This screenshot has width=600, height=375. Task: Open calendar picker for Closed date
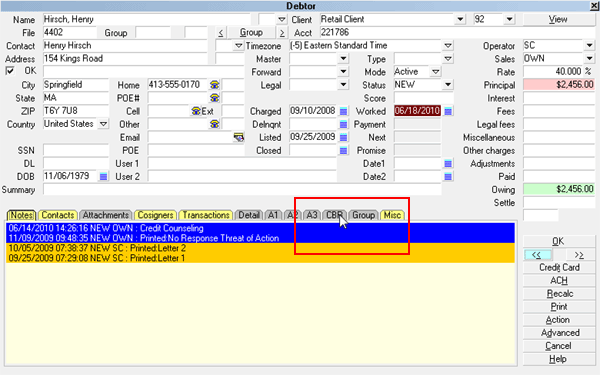coord(343,150)
